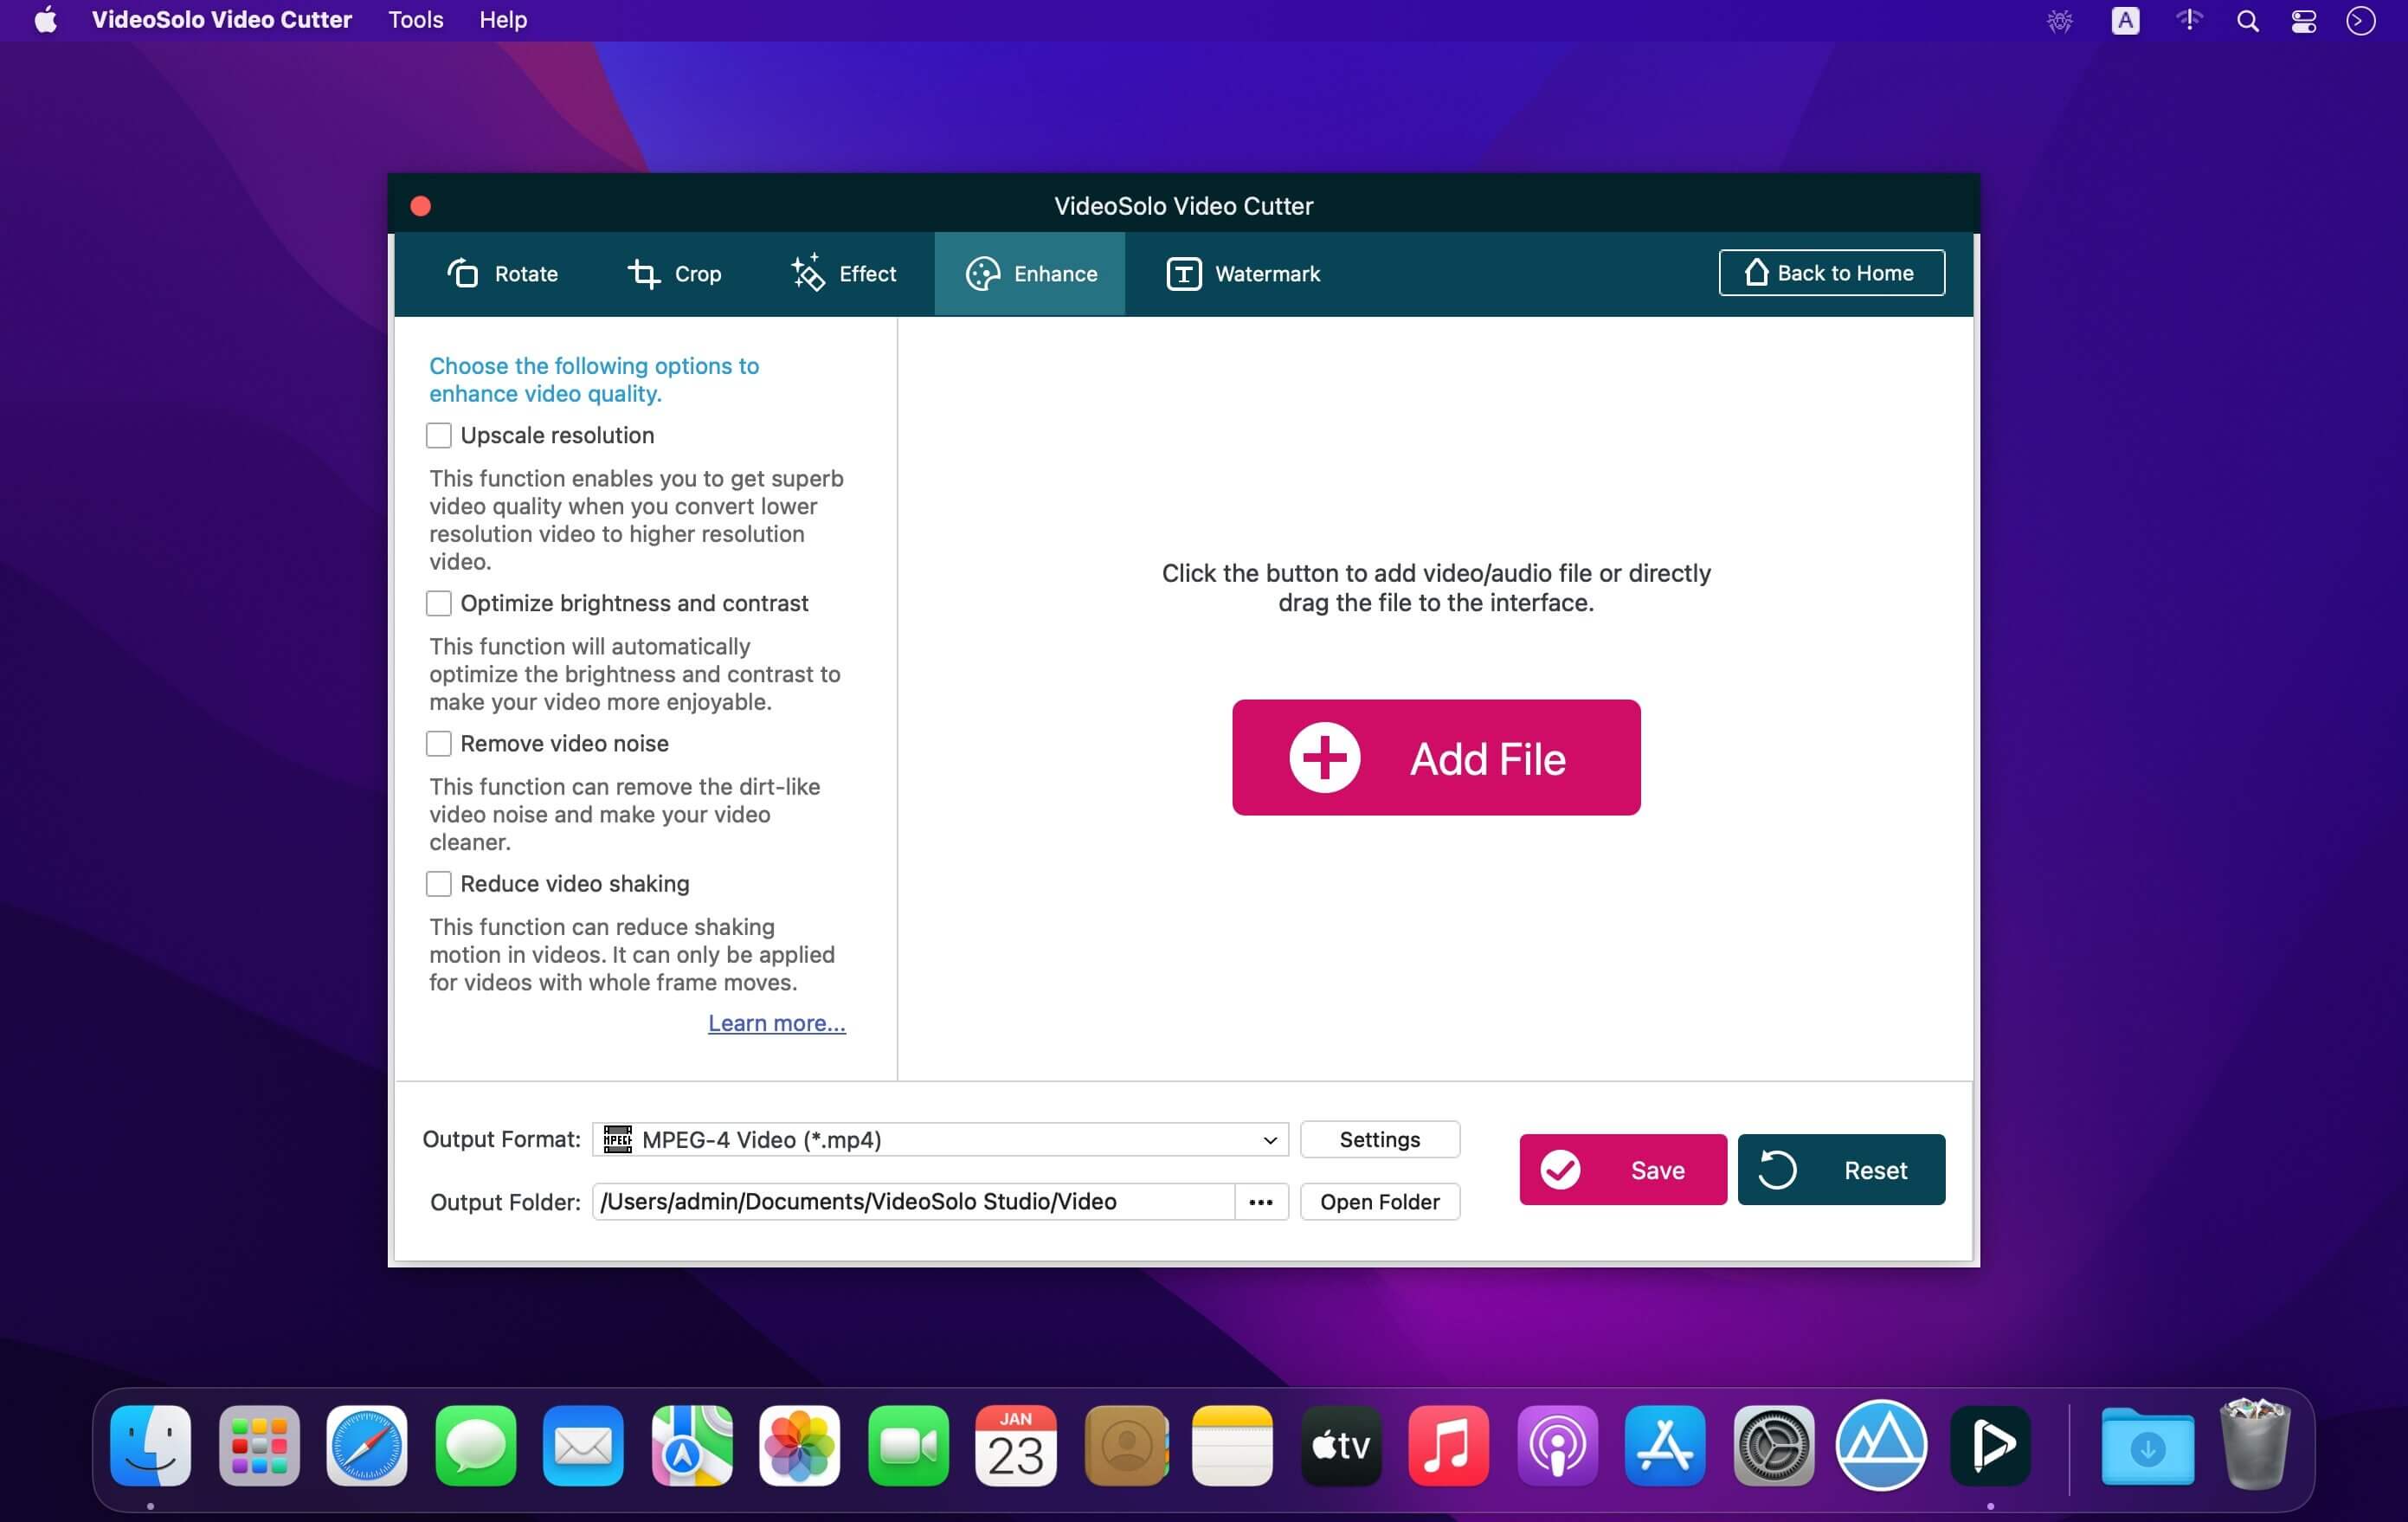The image size is (2408, 1522).
Task: Click the Output Folder ellipsis menu
Action: click(1262, 1201)
